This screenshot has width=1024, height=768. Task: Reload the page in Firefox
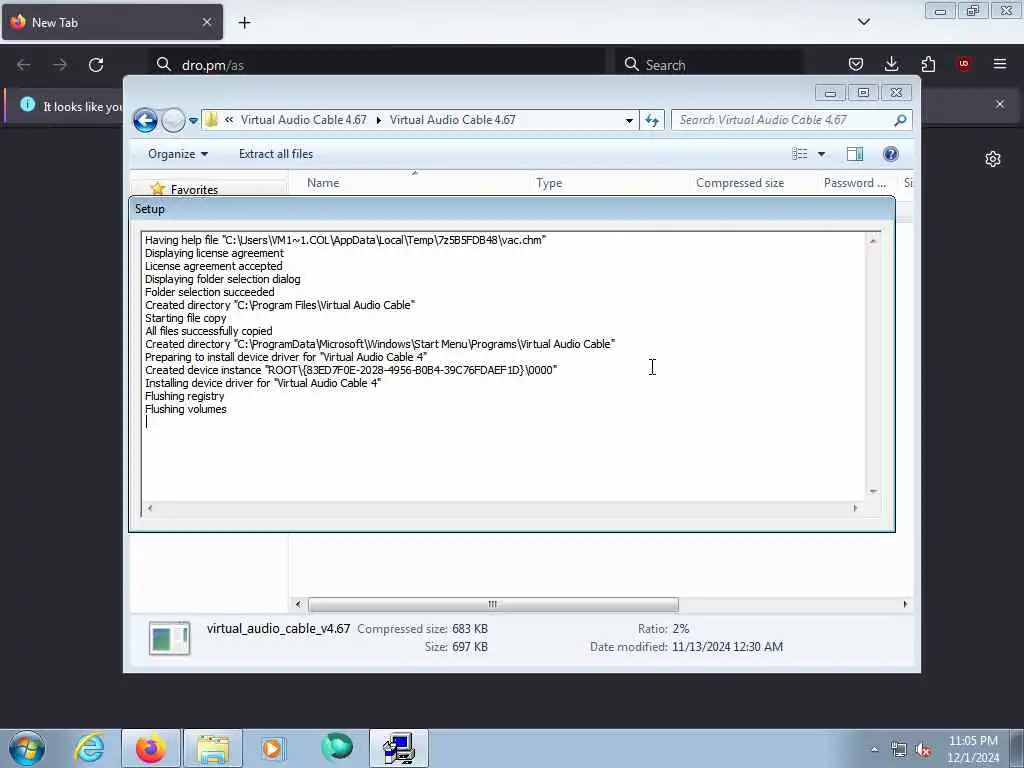click(x=96, y=65)
